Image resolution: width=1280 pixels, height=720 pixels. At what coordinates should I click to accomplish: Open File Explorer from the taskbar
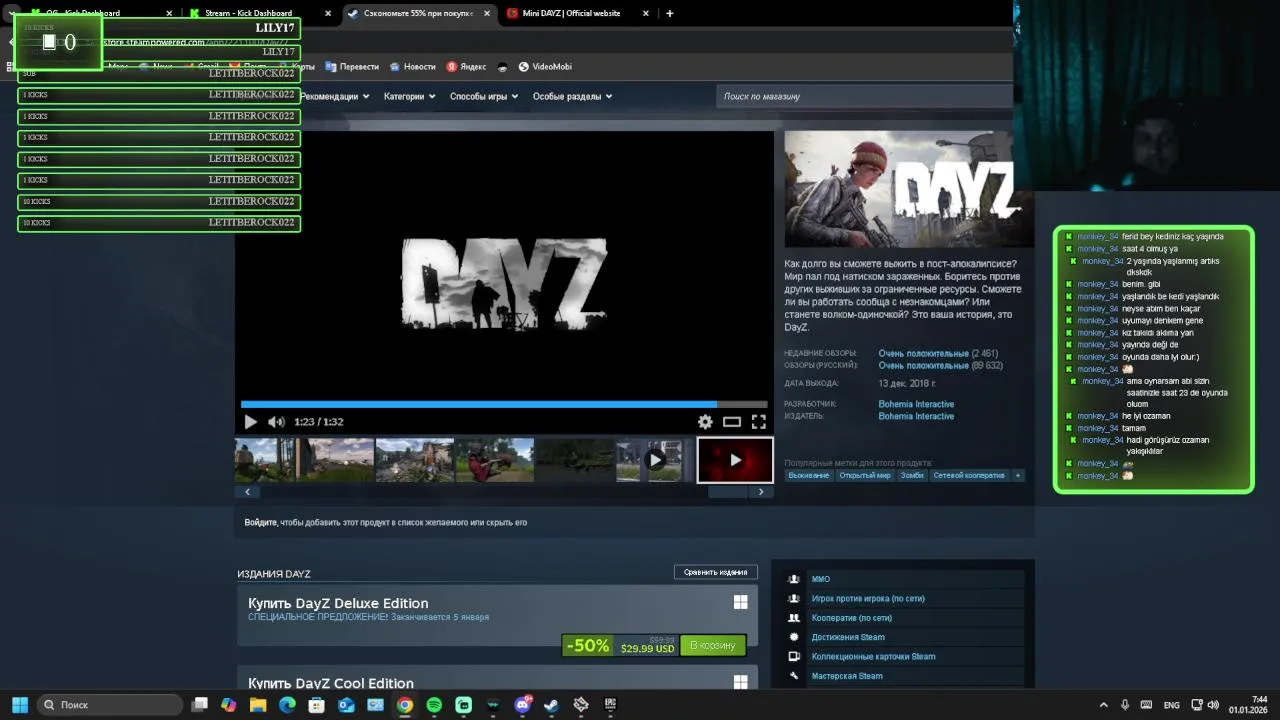click(258, 705)
